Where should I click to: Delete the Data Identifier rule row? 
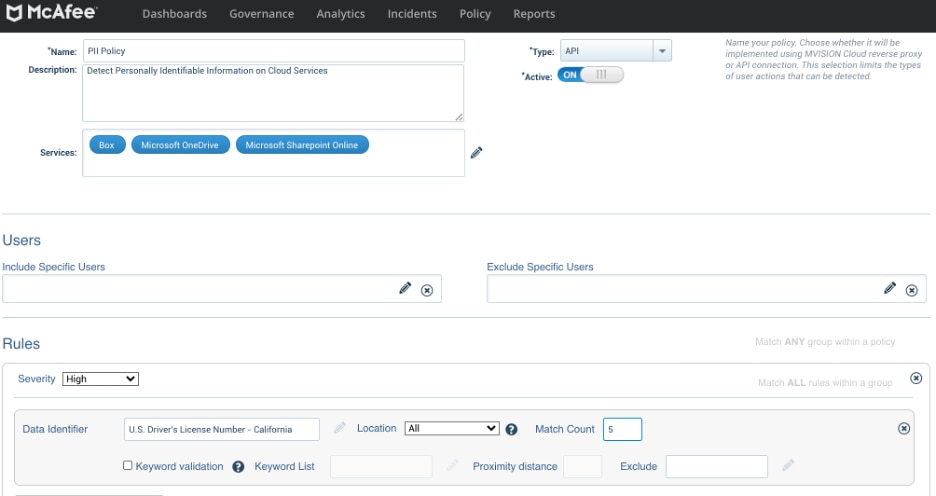coord(904,429)
